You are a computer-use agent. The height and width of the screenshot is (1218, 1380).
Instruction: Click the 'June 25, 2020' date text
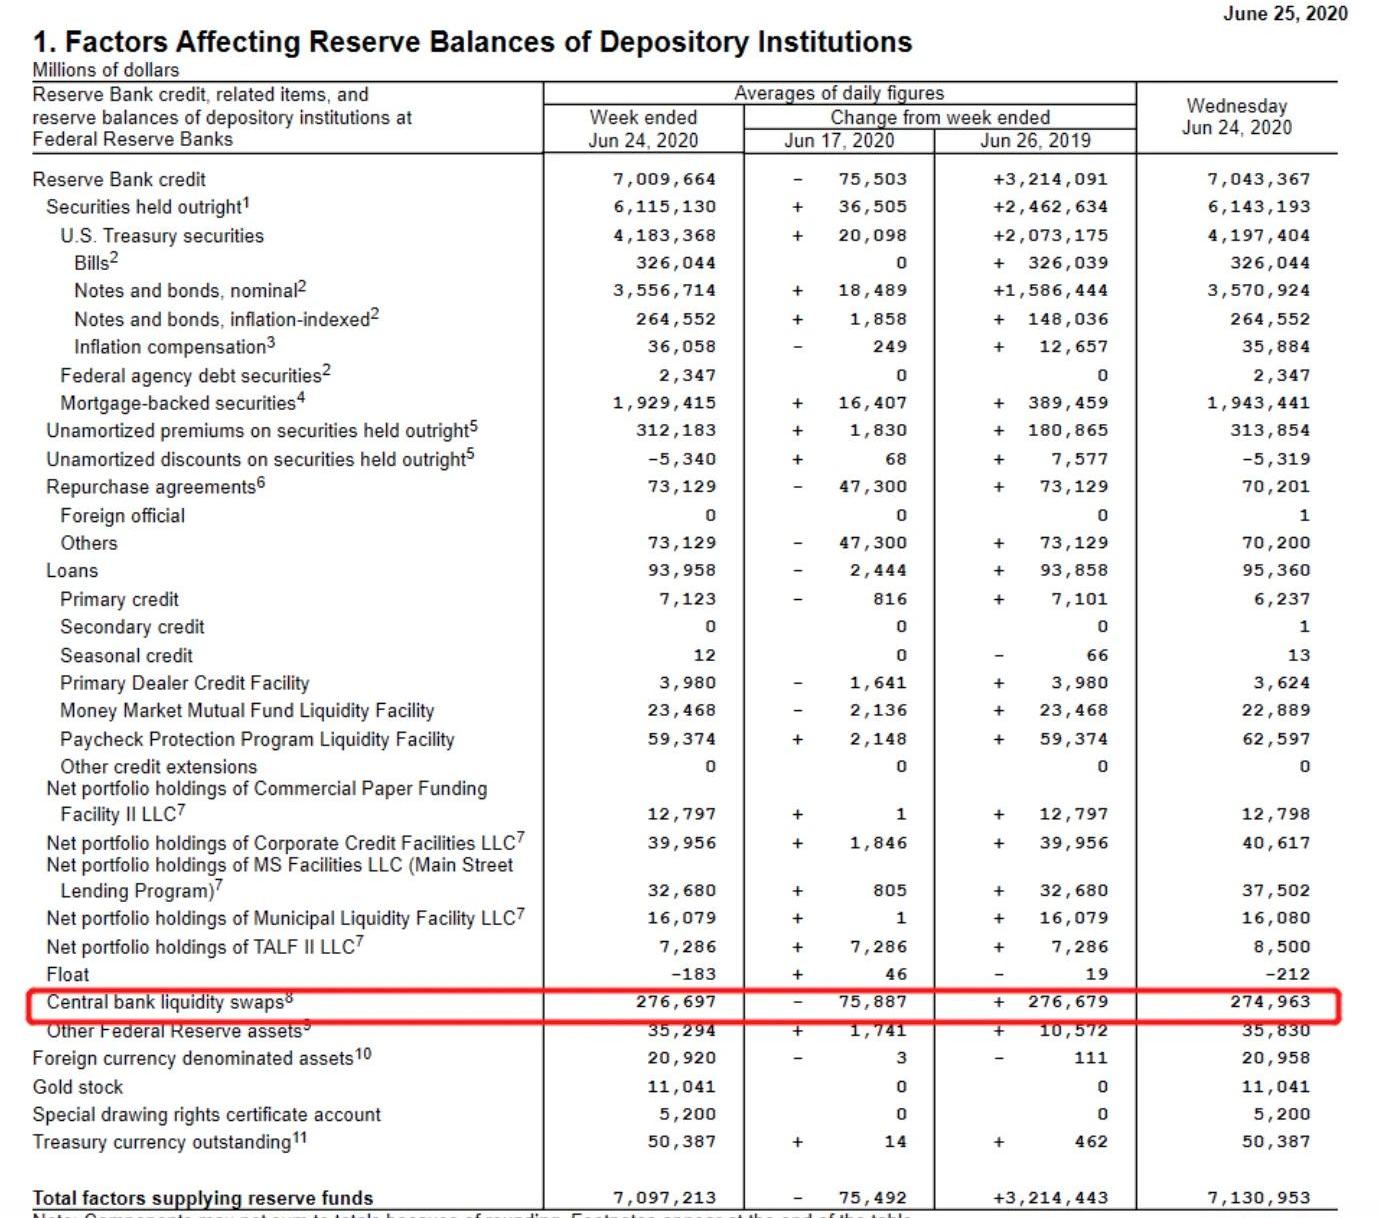(1285, 13)
